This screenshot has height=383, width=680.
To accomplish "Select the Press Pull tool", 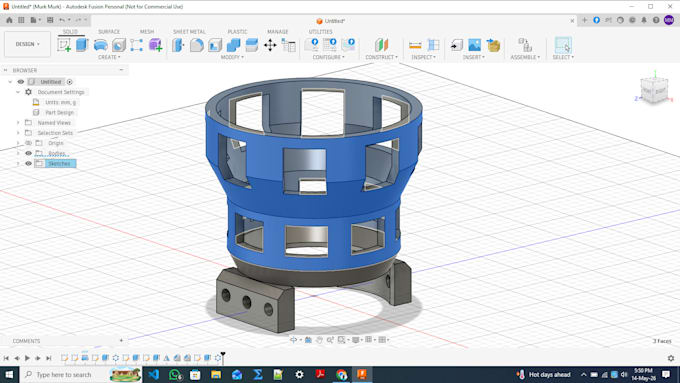I will [x=178, y=45].
